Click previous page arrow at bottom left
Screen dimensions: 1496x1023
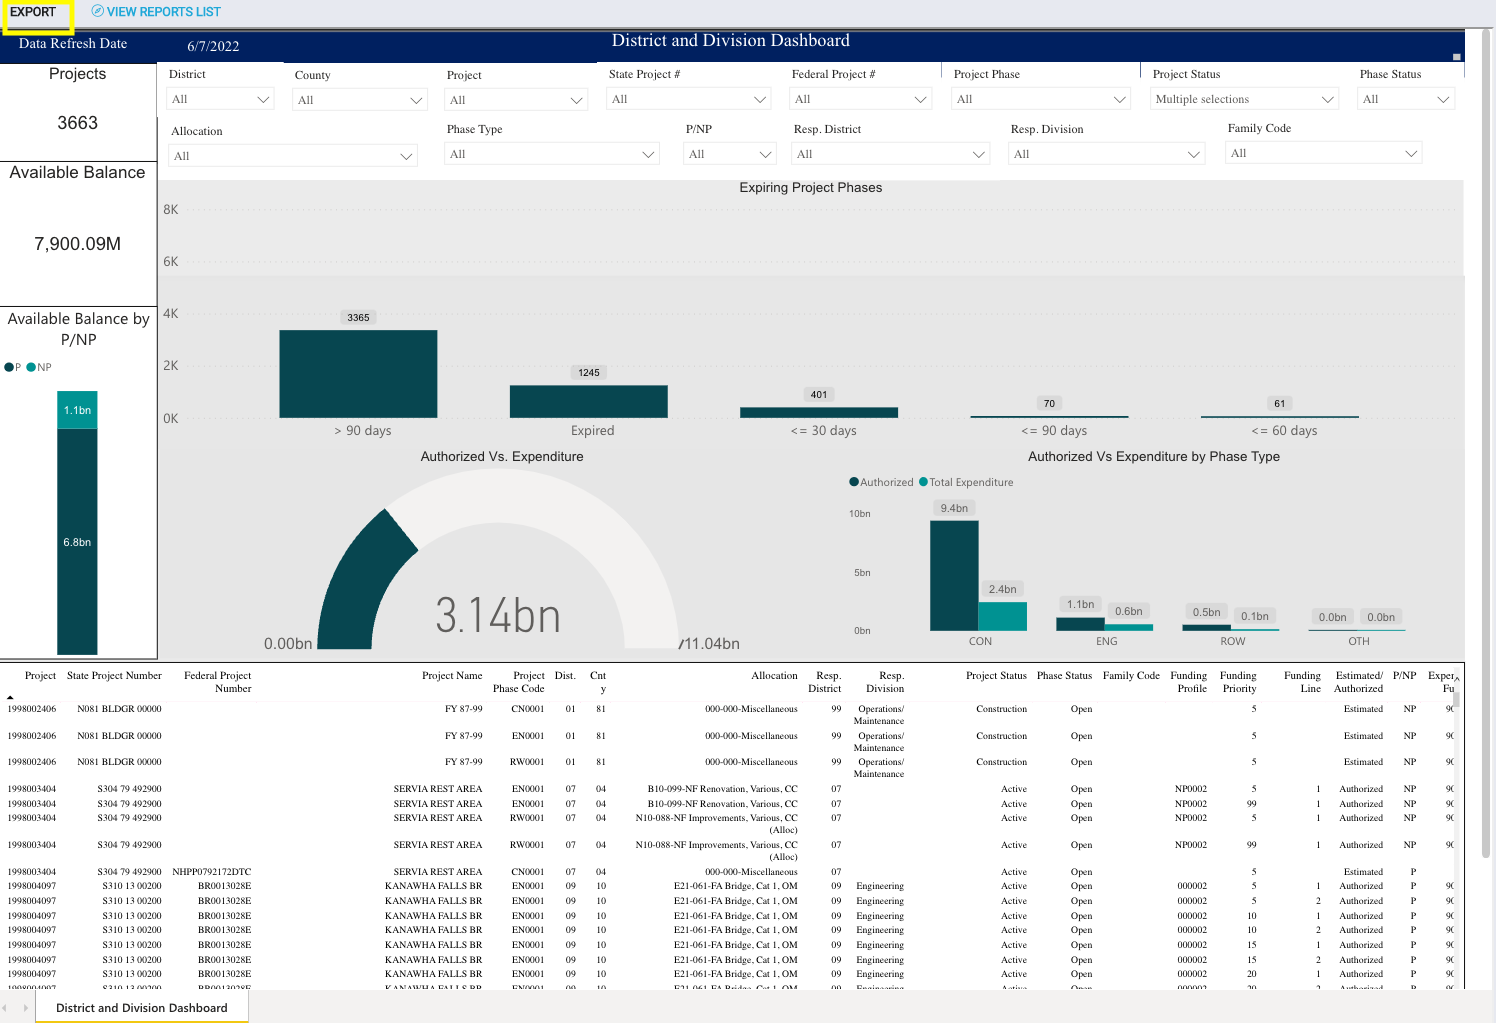(x=5, y=1008)
